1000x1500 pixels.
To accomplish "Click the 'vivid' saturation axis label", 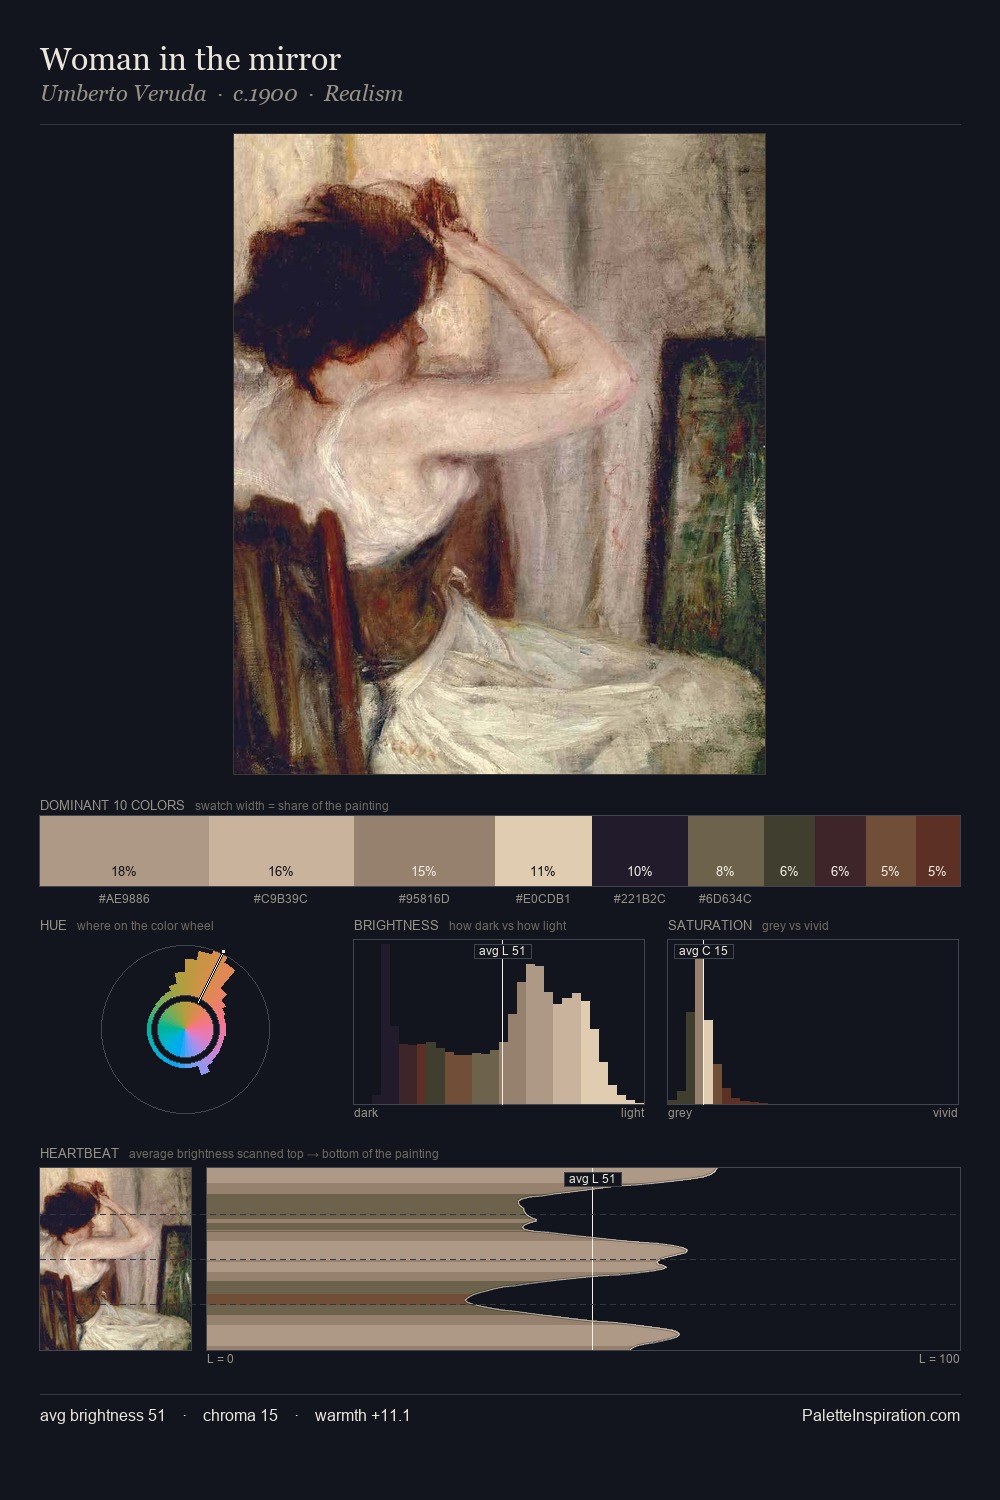I will click(945, 1113).
